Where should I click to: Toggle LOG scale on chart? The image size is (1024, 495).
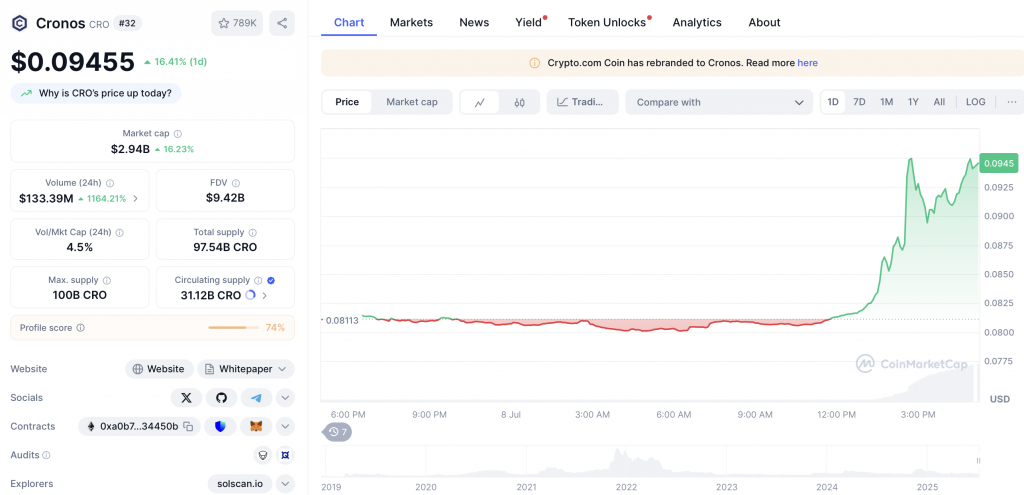pos(976,102)
